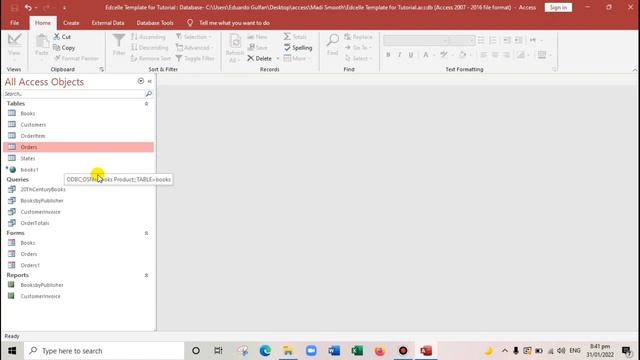Open Word from the taskbar
The height and width of the screenshot is (360, 640).
click(x=334, y=351)
